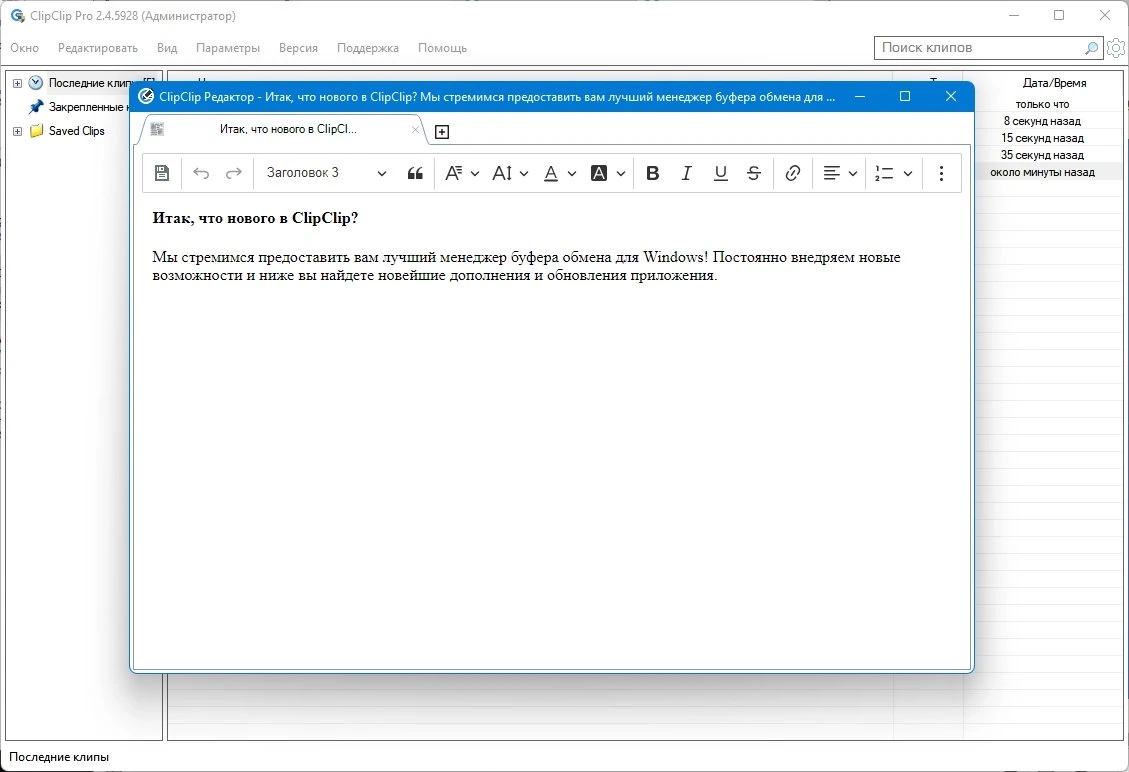The height and width of the screenshot is (772, 1129).
Task: Expand the list style dropdown arrow
Action: coord(907,174)
